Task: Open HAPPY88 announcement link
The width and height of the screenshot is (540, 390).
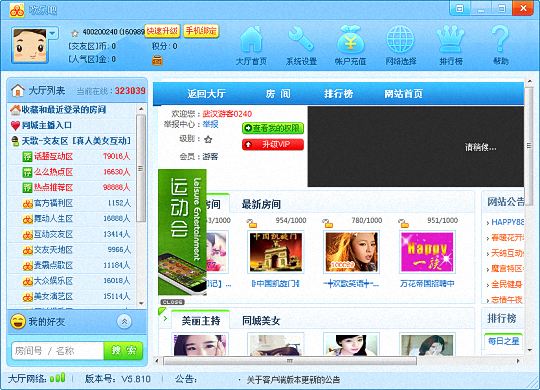Action: pos(507,222)
